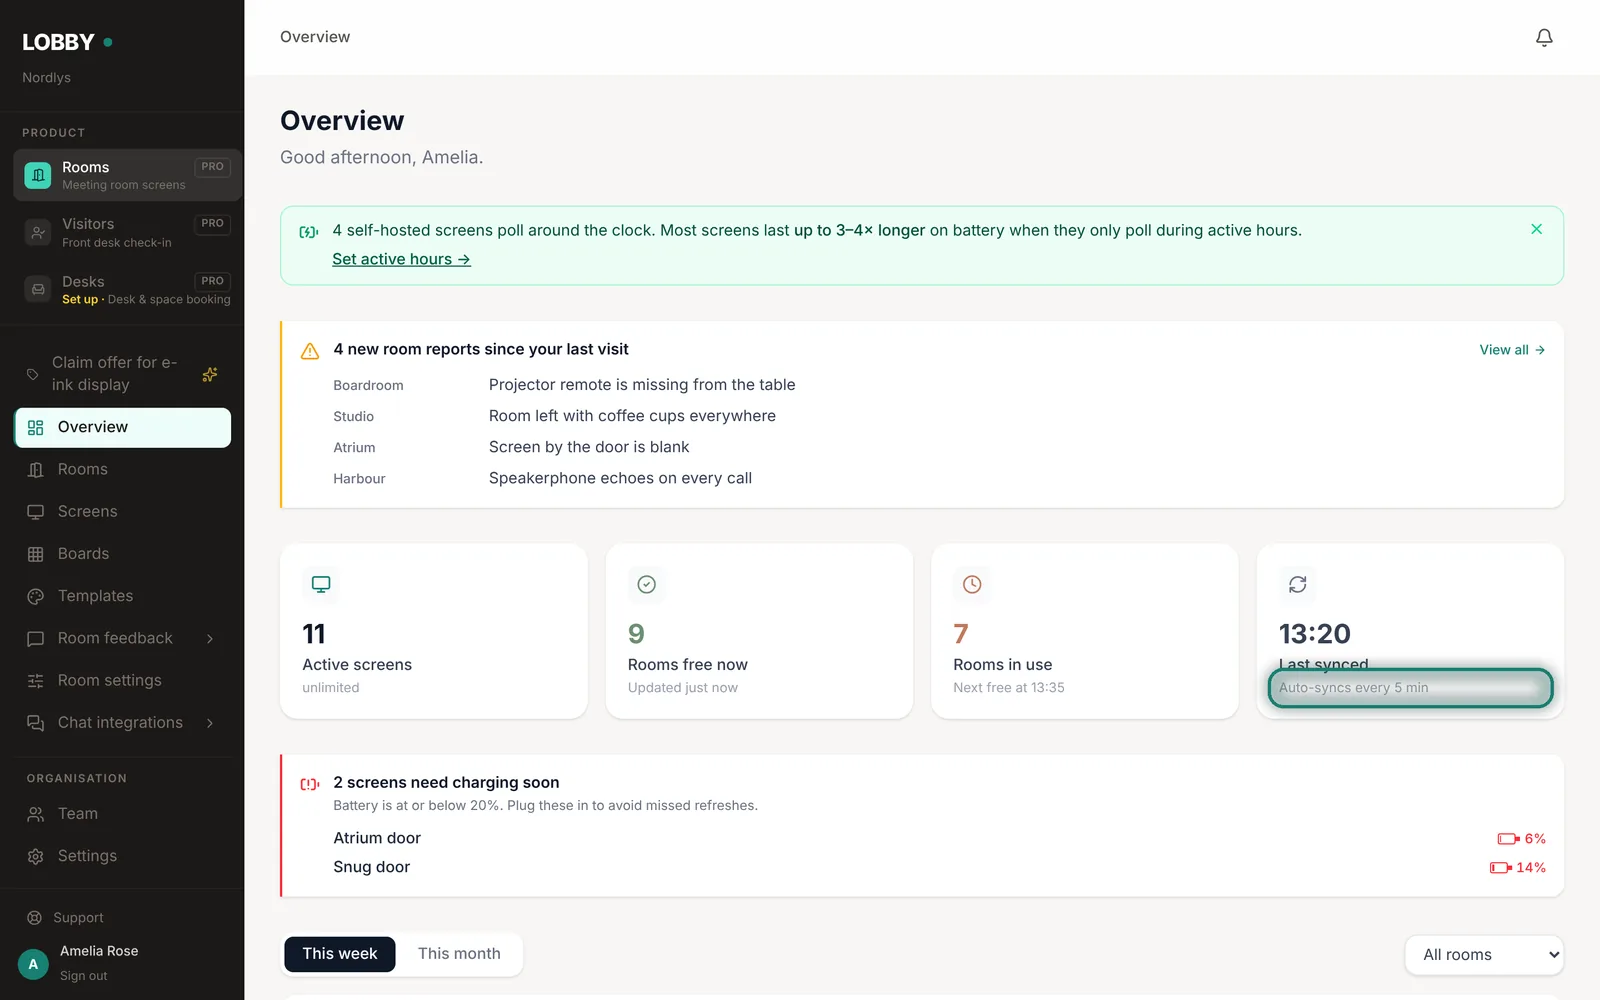
Task: Click the Atrium door 6% battery icon
Action: [x=1508, y=839]
